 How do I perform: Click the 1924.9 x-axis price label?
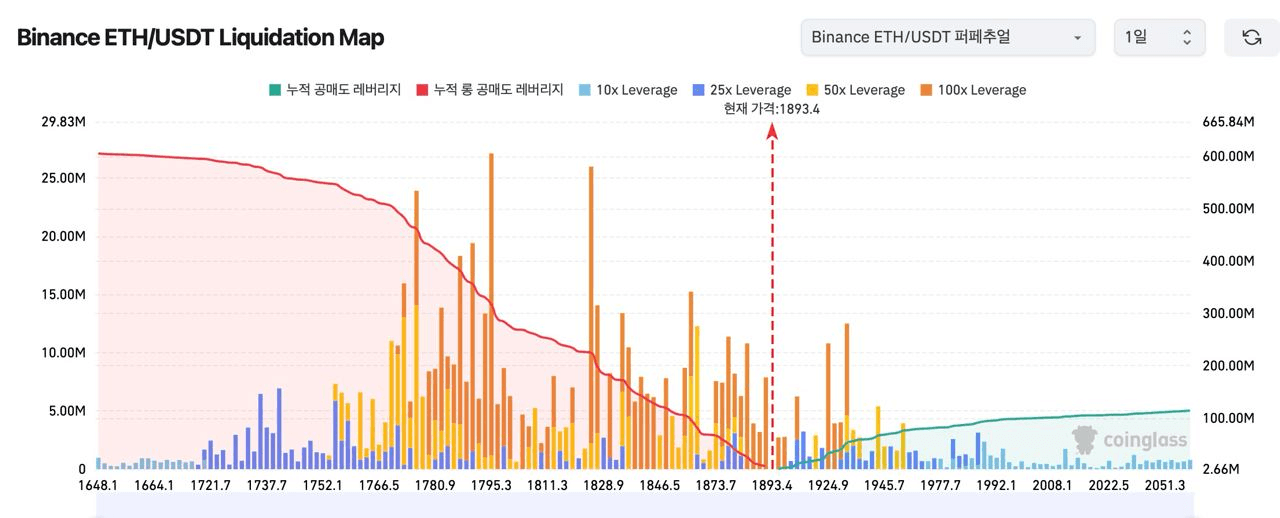[828, 486]
